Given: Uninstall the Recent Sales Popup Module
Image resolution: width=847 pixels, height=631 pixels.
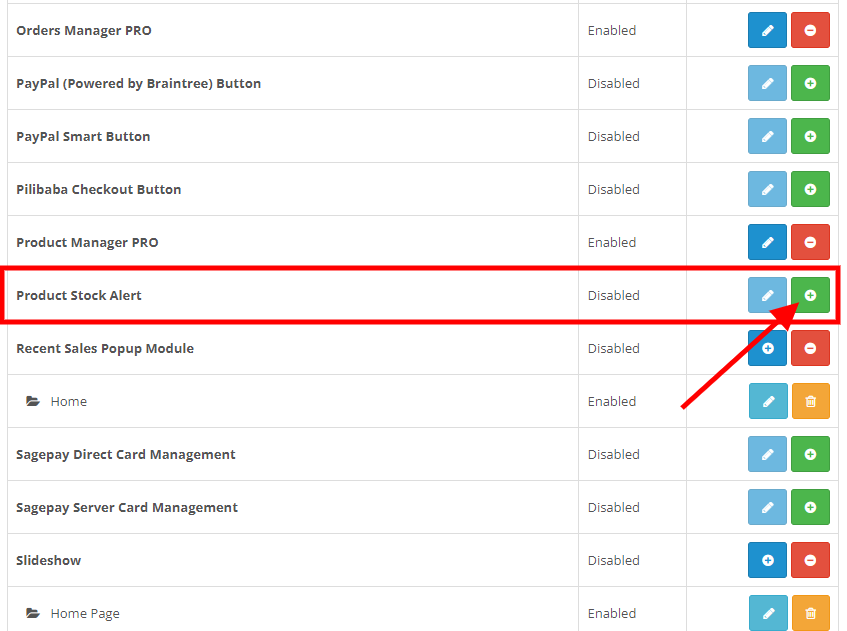Looking at the screenshot, I should (810, 348).
